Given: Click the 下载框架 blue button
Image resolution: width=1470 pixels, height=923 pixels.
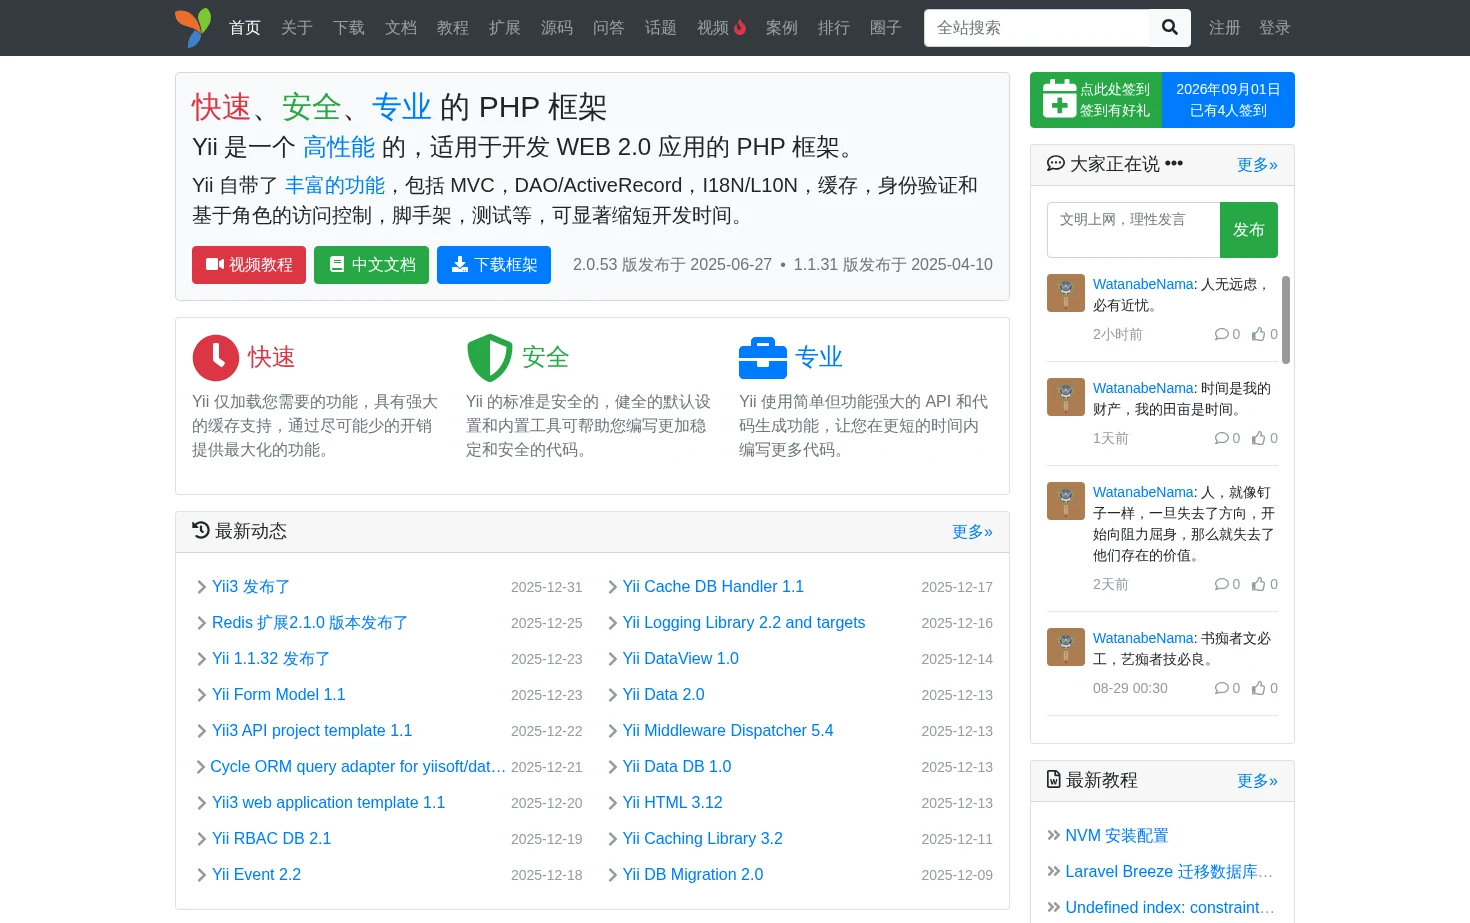Looking at the screenshot, I should (x=494, y=265).
